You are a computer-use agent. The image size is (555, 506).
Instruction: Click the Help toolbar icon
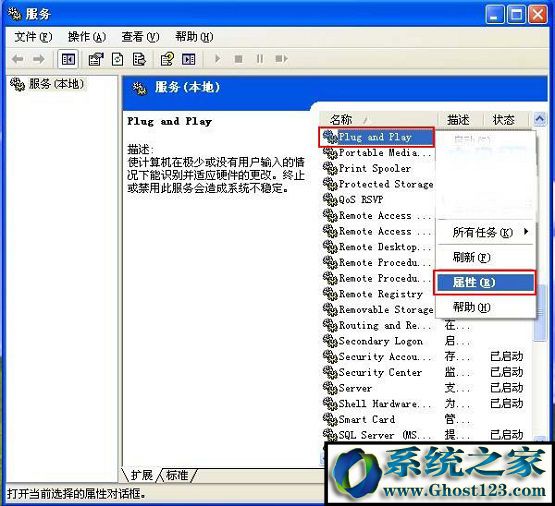(167, 59)
